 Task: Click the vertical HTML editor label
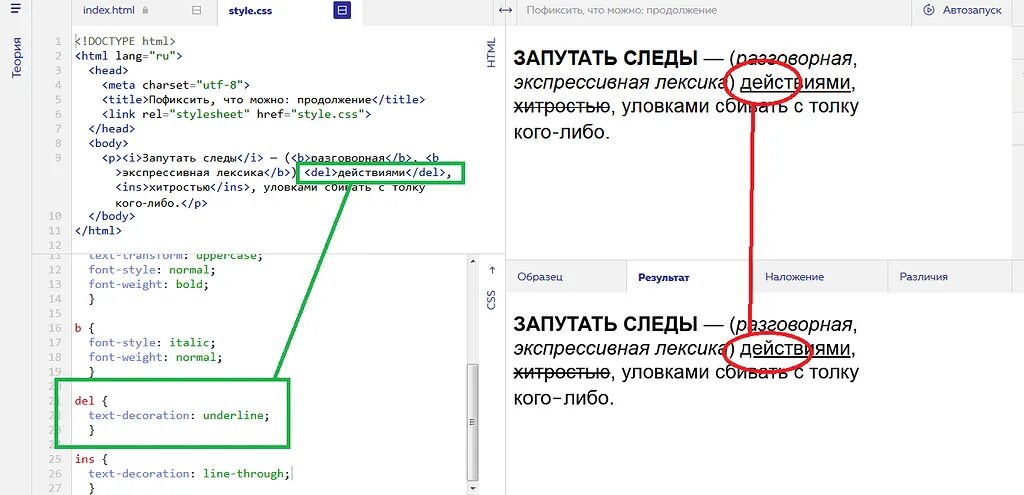coord(491,52)
